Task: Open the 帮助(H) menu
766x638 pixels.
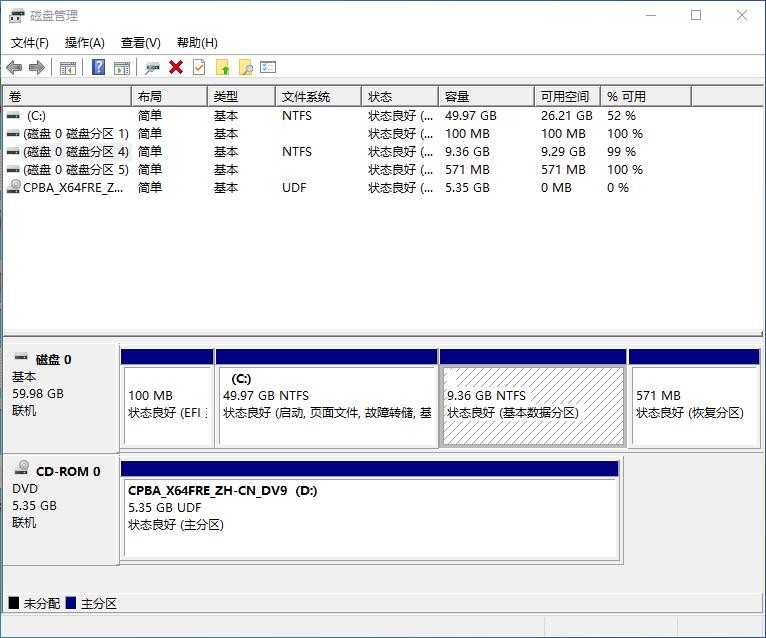Action: 197,43
